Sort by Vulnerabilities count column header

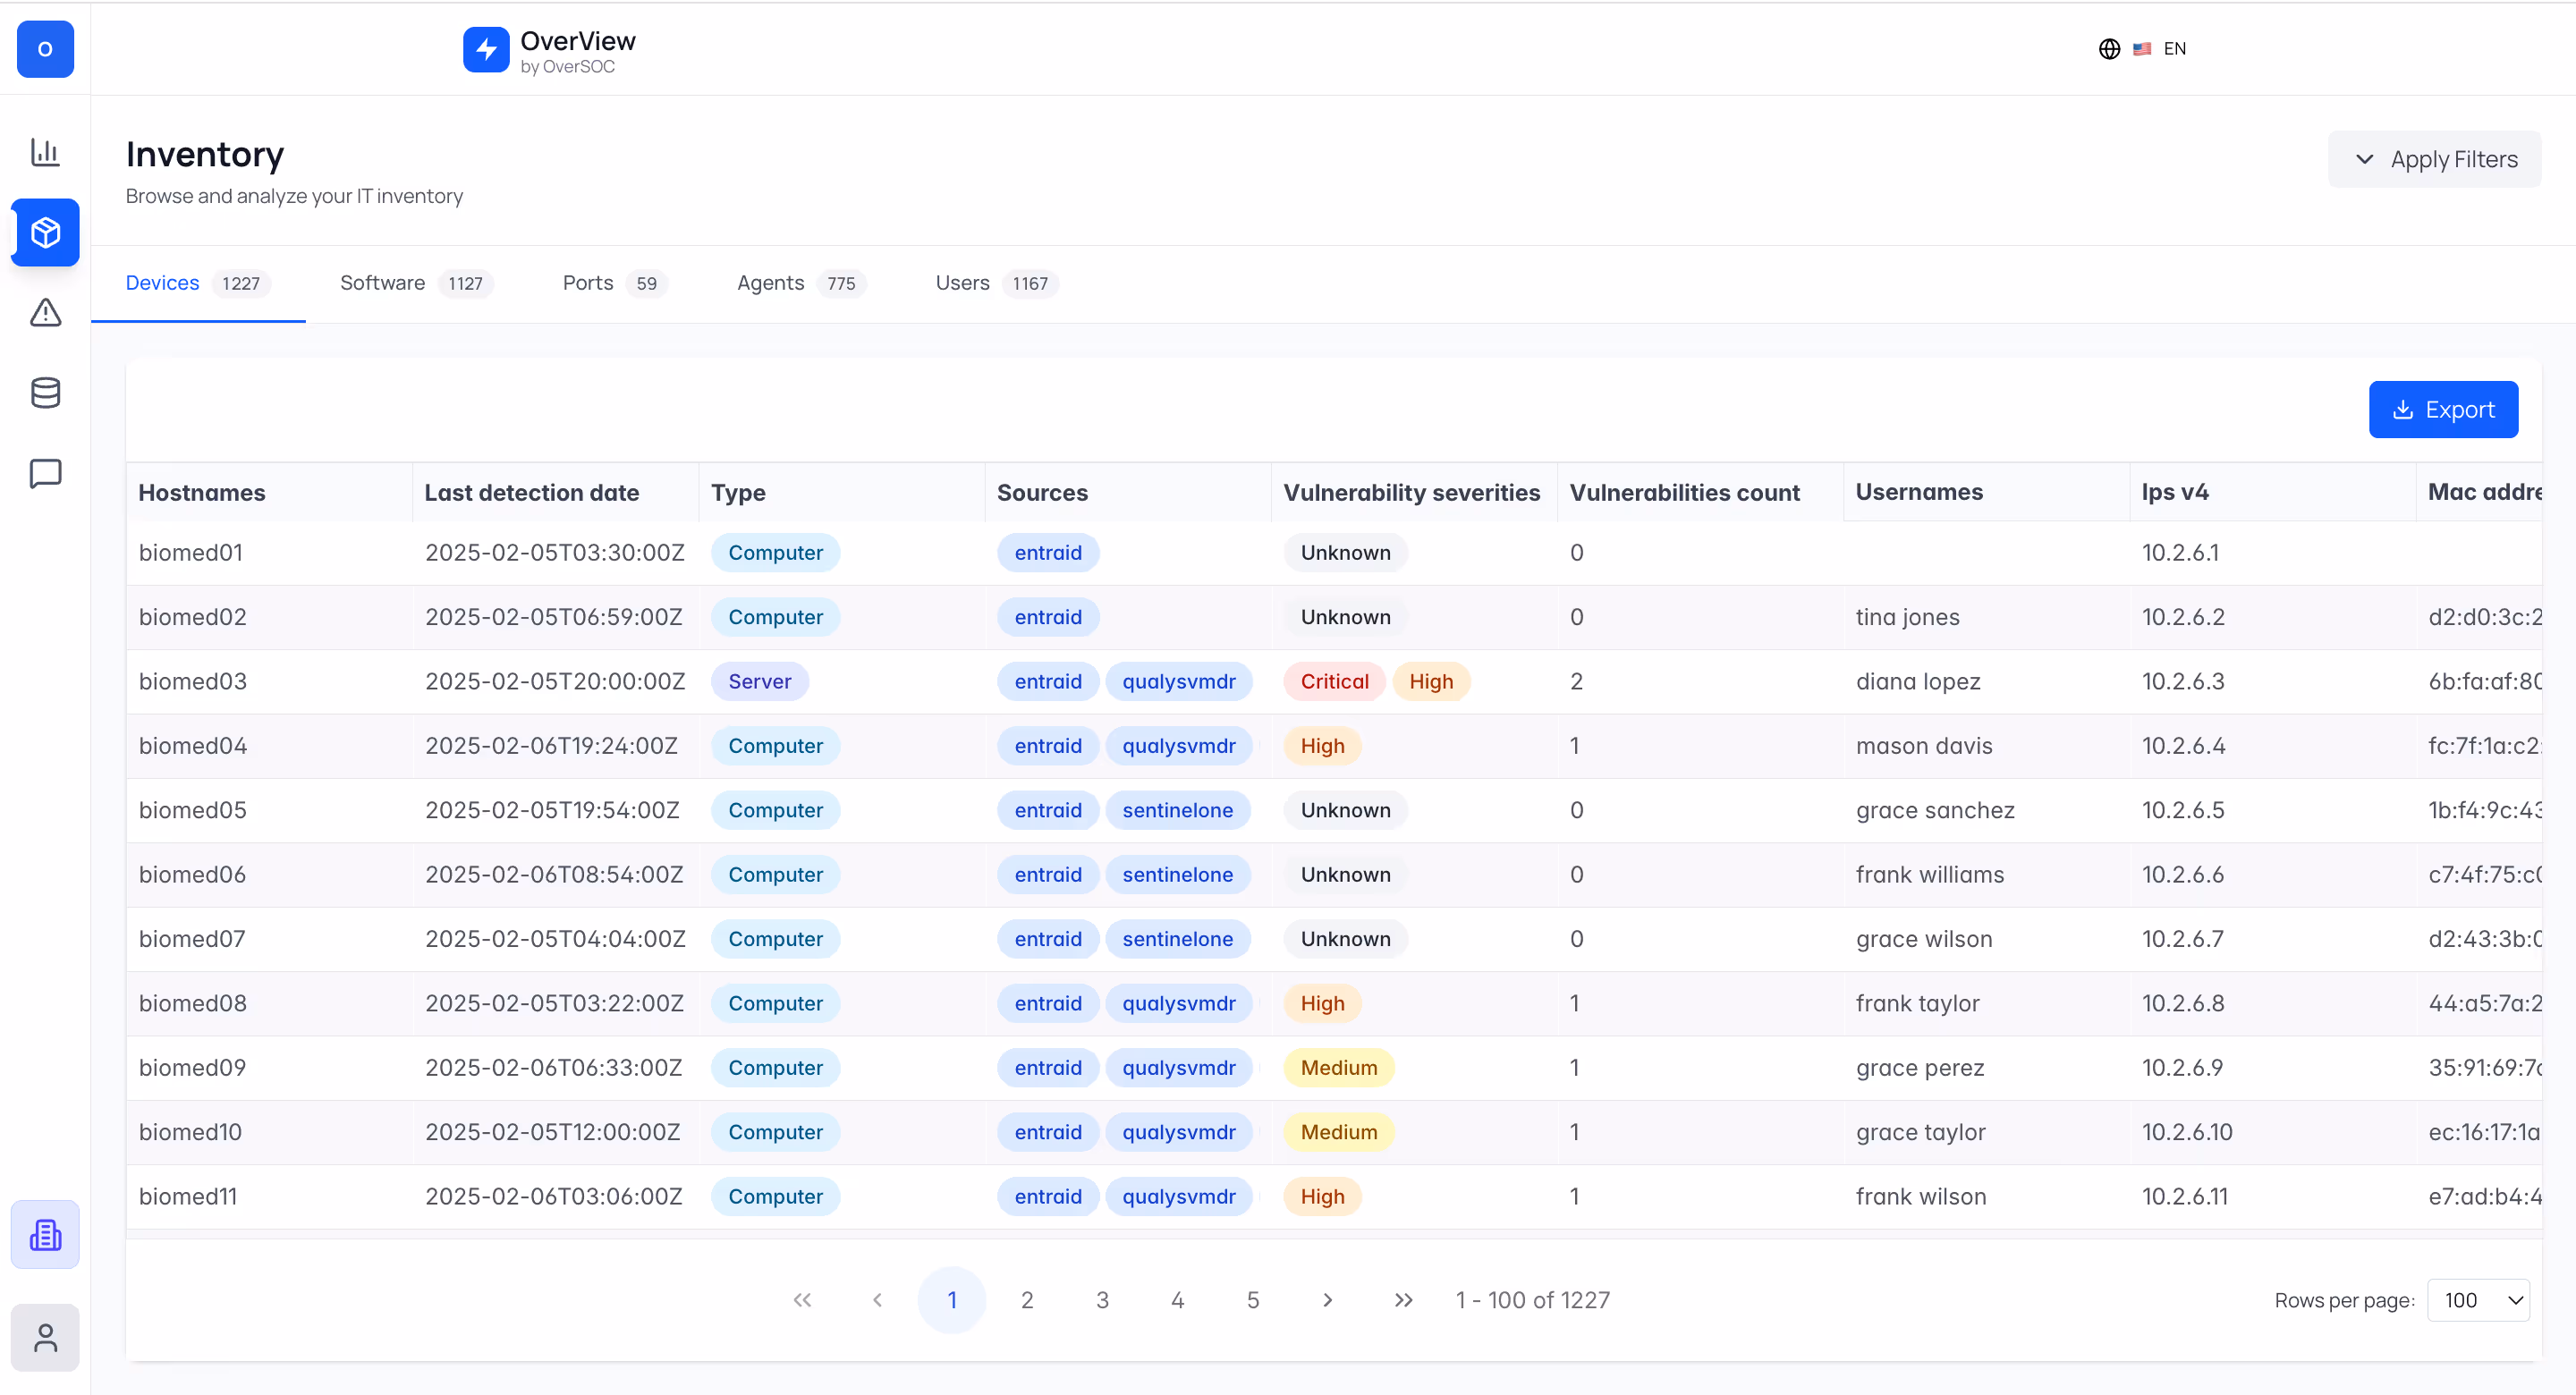click(1684, 492)
